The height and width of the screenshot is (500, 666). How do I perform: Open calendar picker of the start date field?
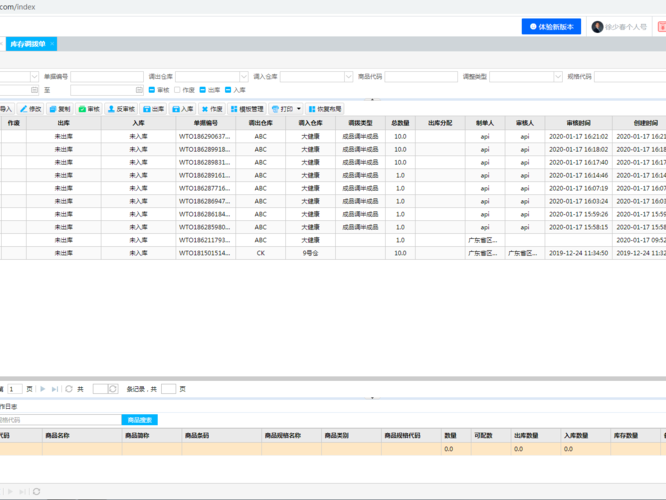pos(34,90)
